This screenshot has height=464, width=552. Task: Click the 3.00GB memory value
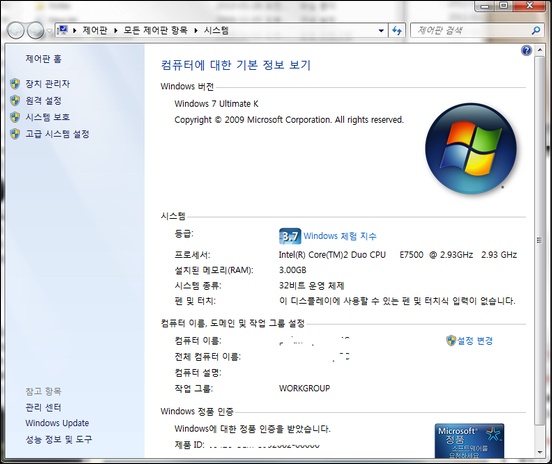coord(293,270)
